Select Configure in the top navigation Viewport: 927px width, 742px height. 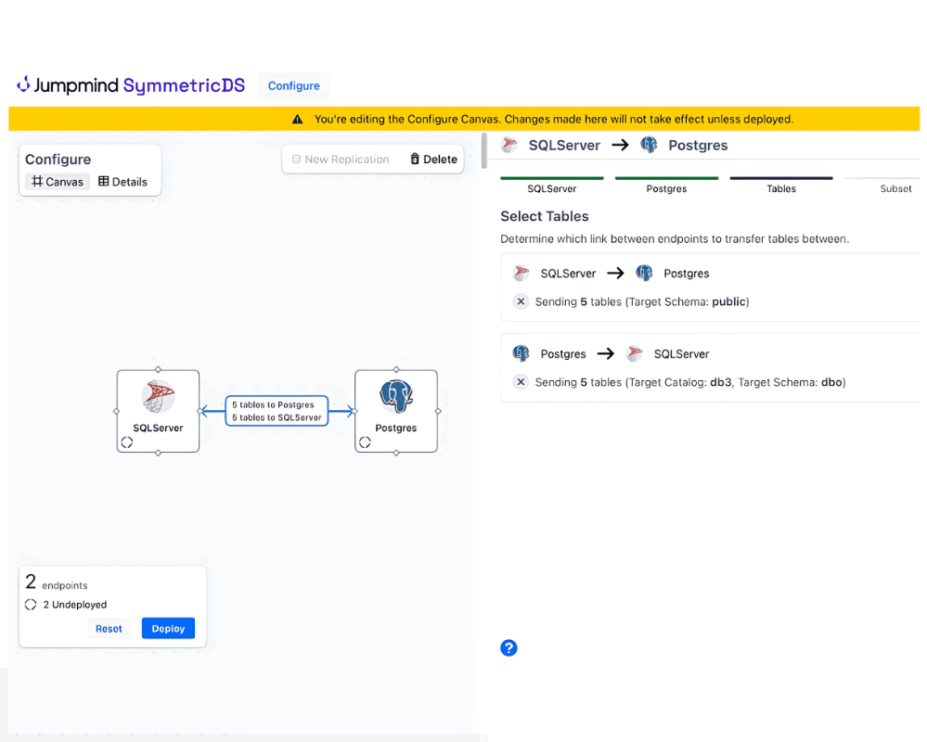pyautogui.click(x=292, y=85)
